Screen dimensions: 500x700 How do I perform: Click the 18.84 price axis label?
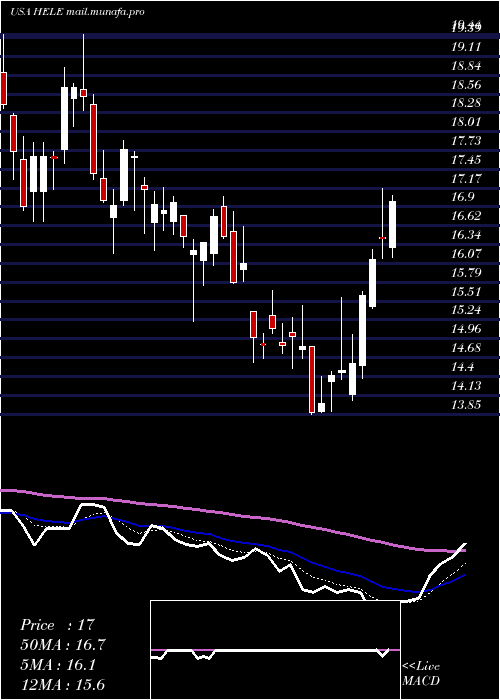[466, 66]
